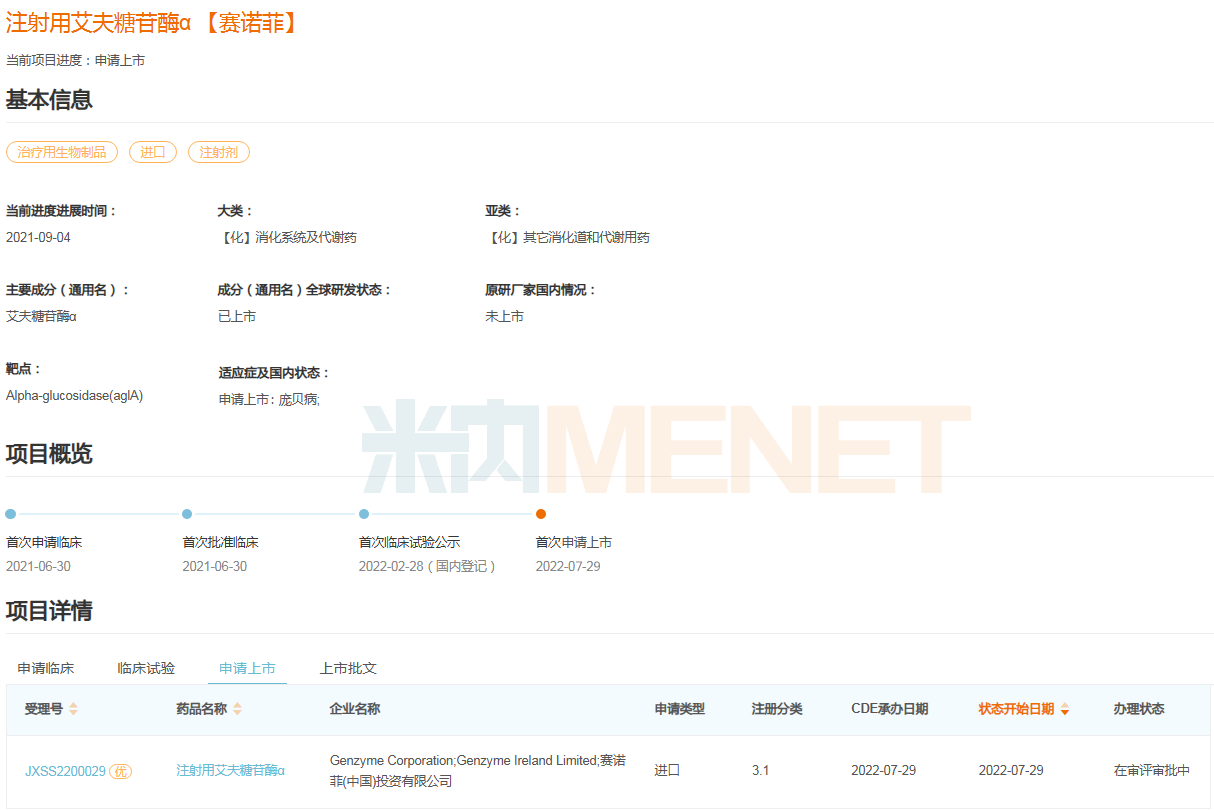Open the 上市批文 tab
Viewport: 1214px width, 811px height.
pyautogui.click(x=348, y=668)
